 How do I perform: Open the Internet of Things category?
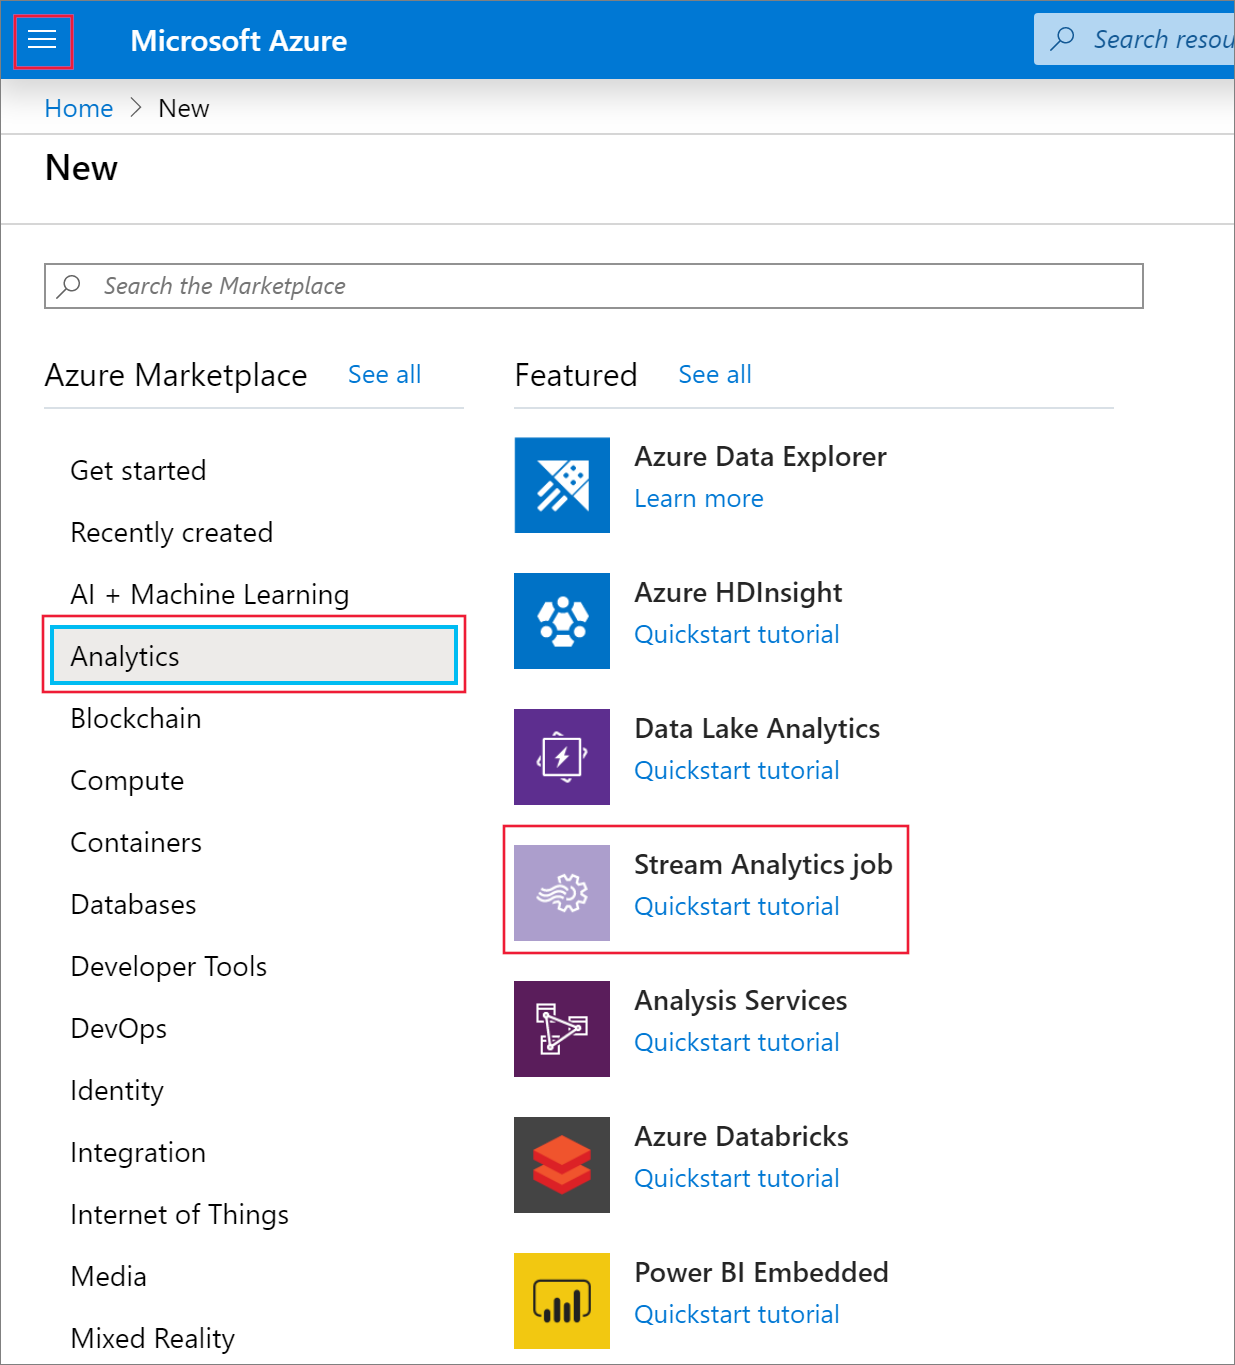(180, 1215)
